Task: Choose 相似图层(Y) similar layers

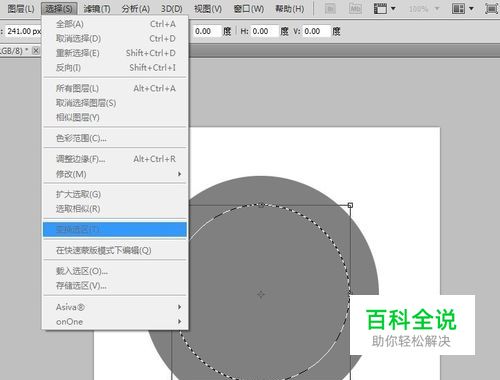Action: [x=115, y=117]
